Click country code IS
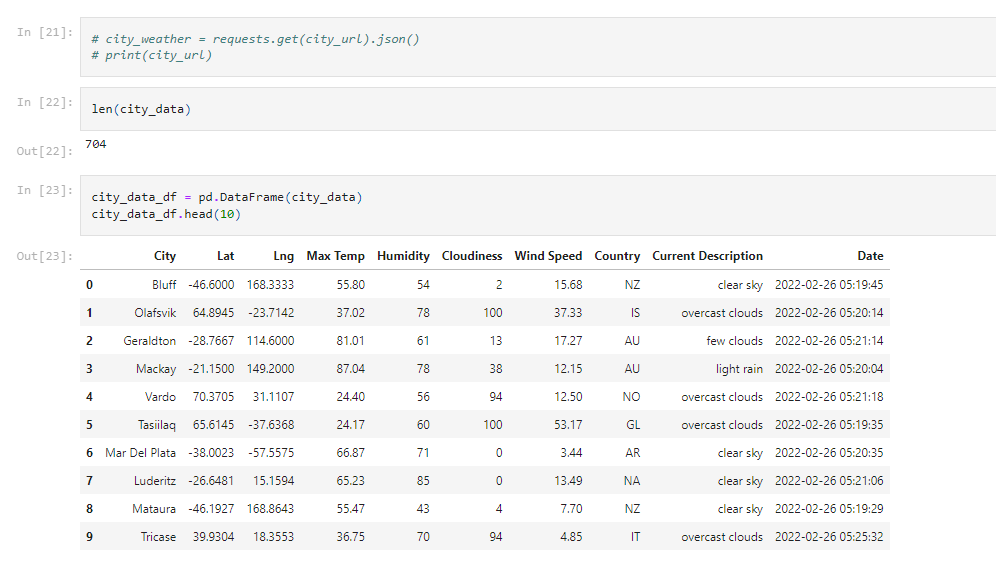The height and width of the screenshot is (567, 996). click(635, 313)
